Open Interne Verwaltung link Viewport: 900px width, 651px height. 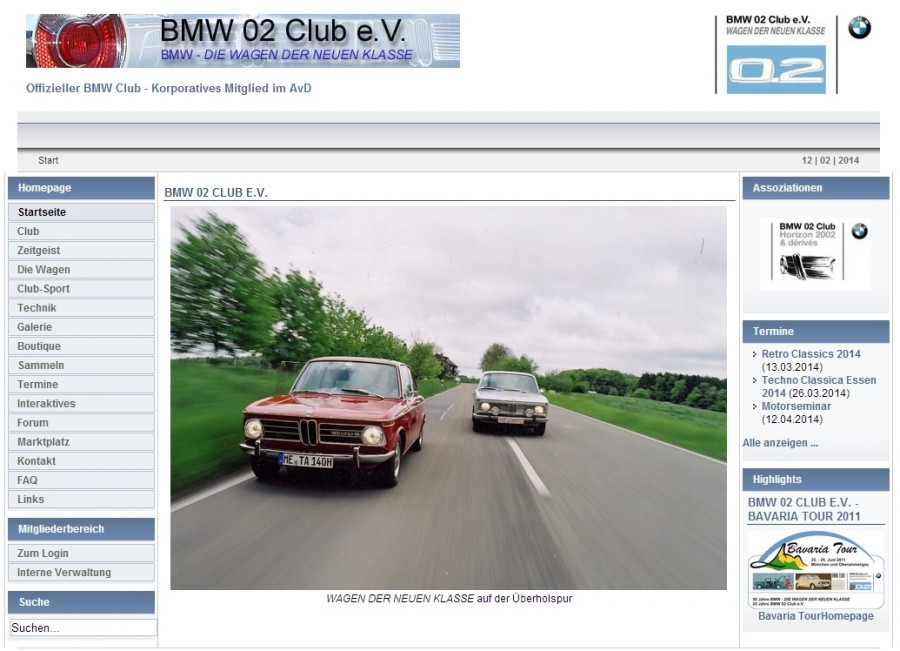[x=82, y=572]
